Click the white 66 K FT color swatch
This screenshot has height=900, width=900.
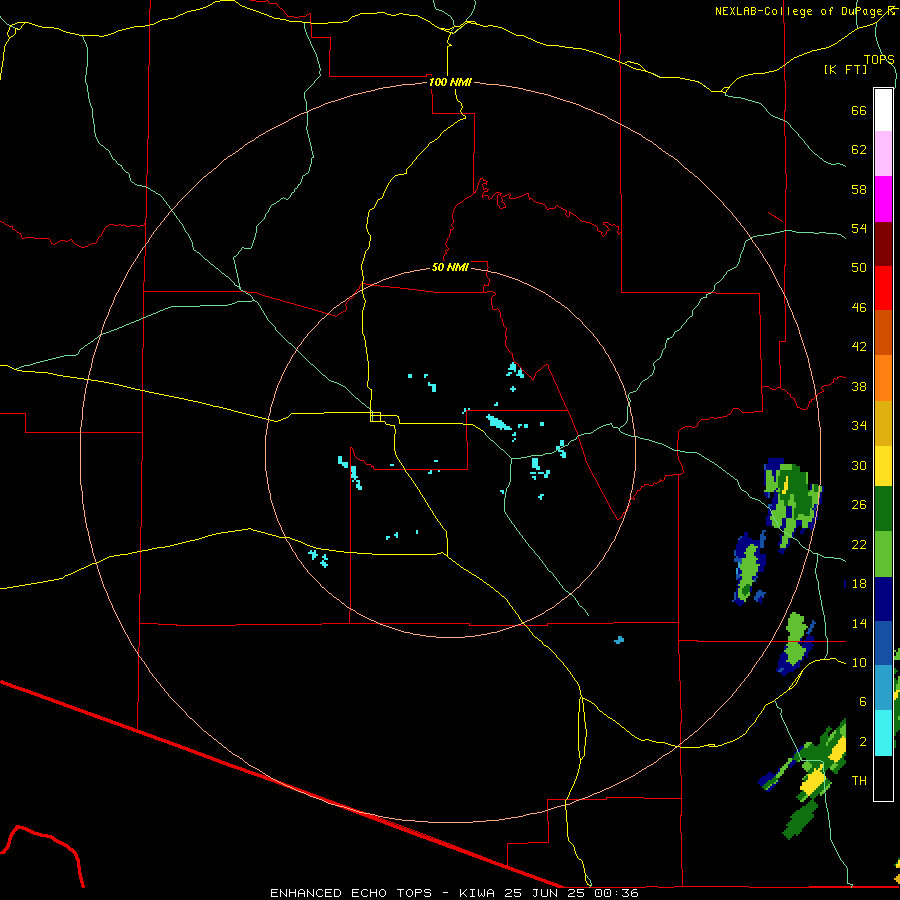[x=883, y=110]
